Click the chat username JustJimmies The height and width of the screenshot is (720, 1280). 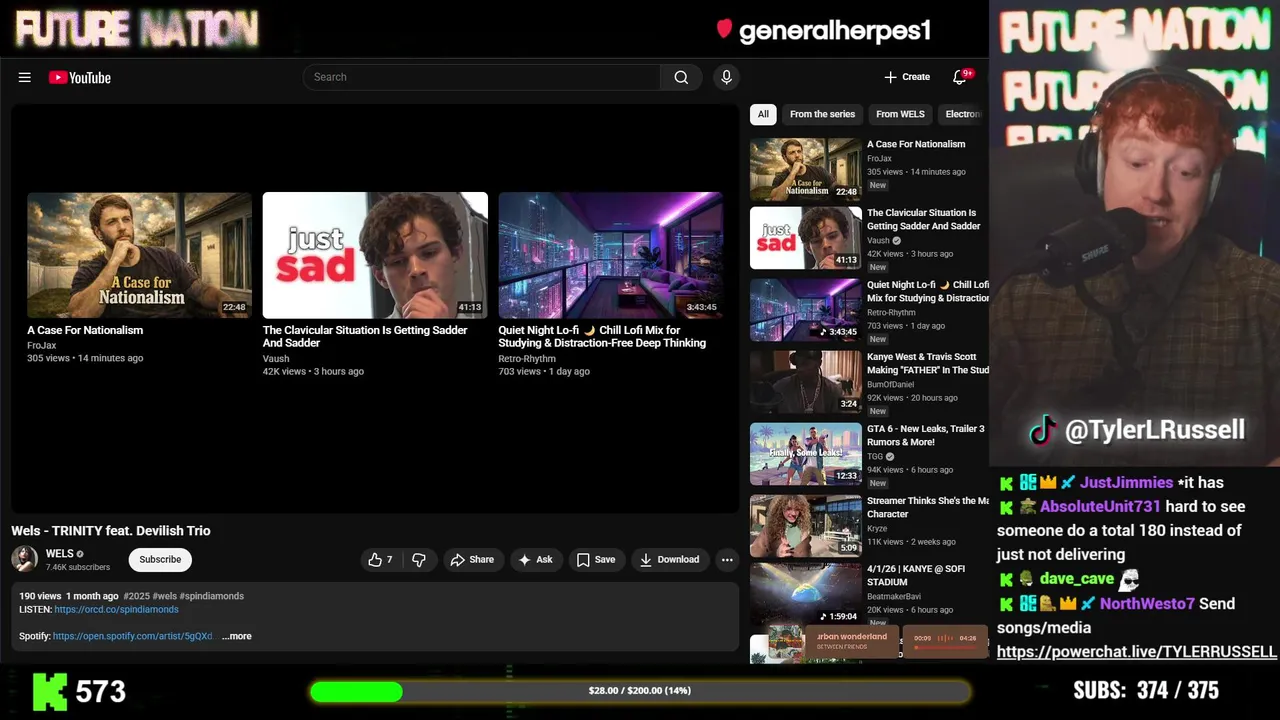(x=1126, y=482)
